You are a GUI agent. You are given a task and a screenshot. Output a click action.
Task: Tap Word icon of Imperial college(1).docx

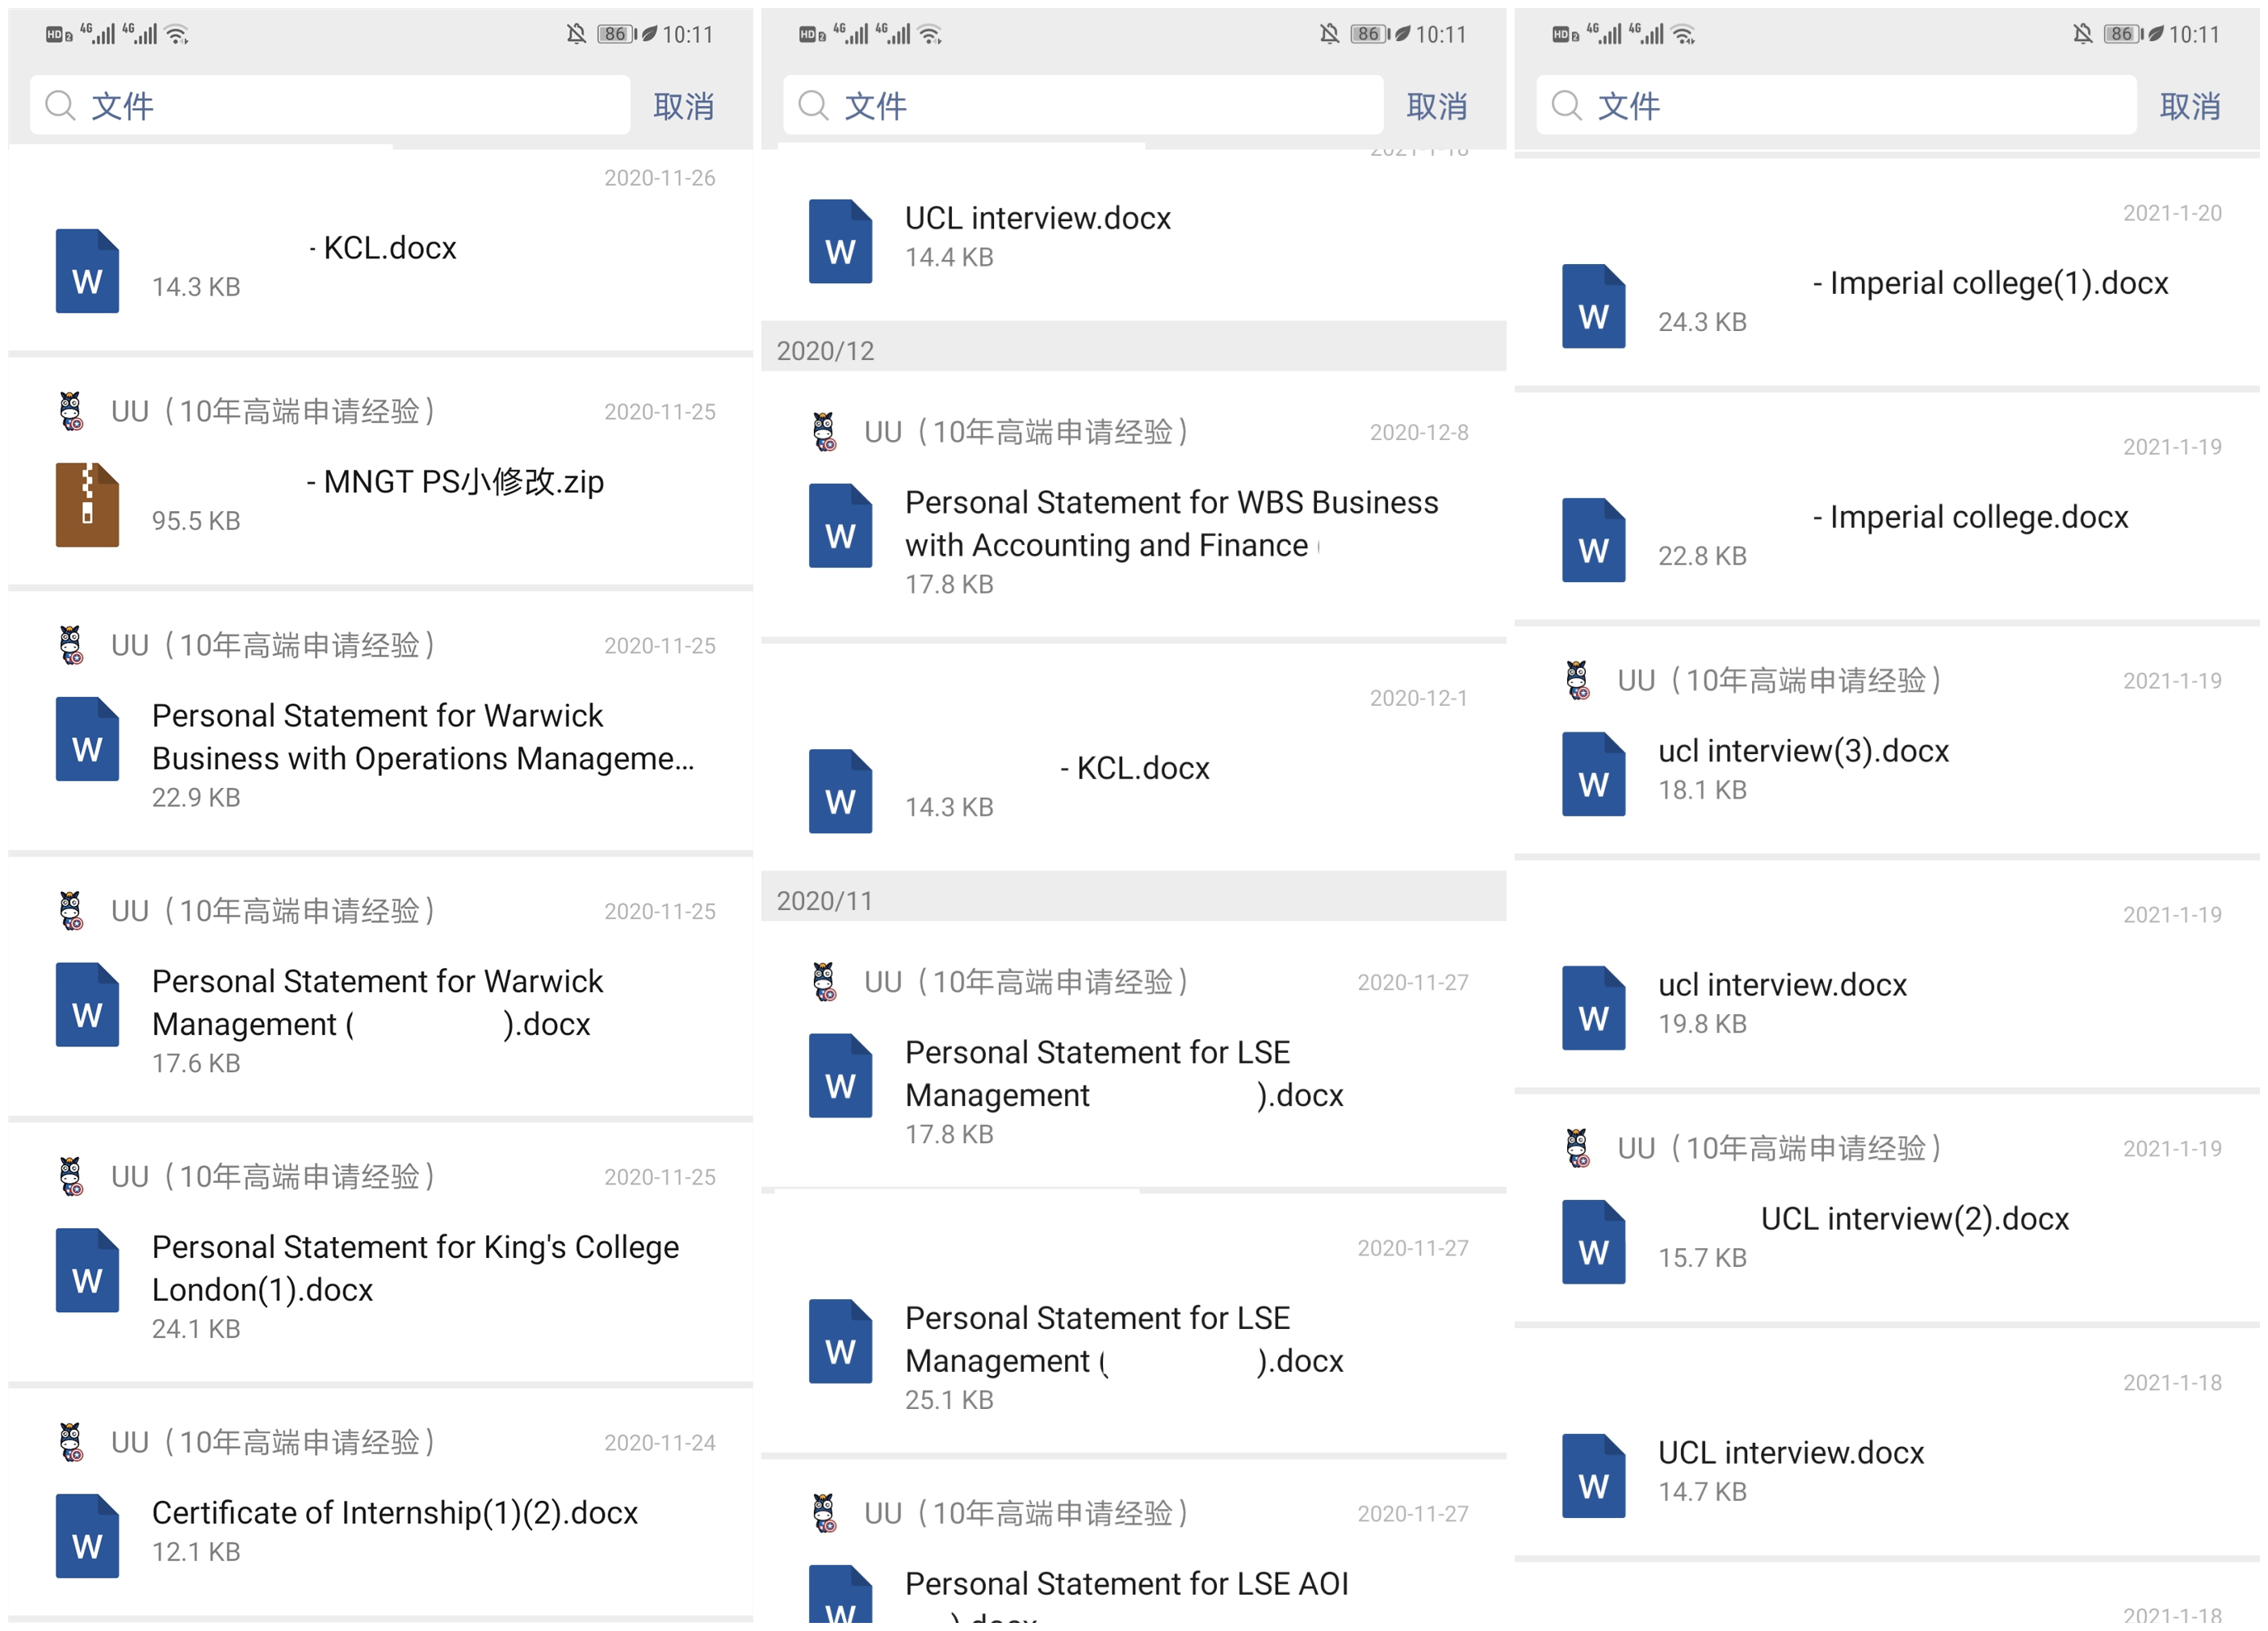(1594, 306)
